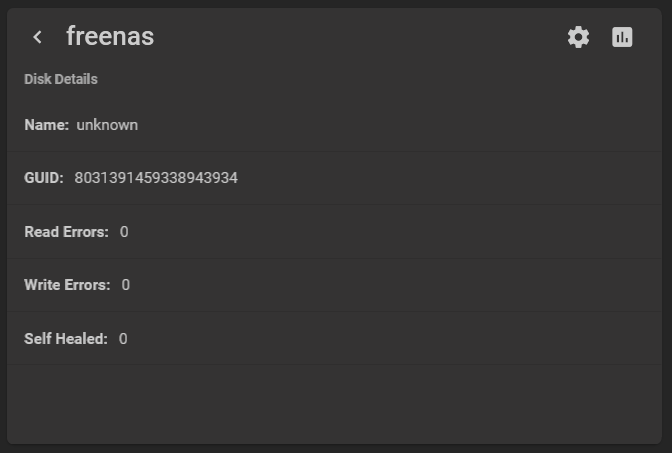Click blank space at end of Write Errors row
The height and width of the screenshot is (453, 672).
394,285
